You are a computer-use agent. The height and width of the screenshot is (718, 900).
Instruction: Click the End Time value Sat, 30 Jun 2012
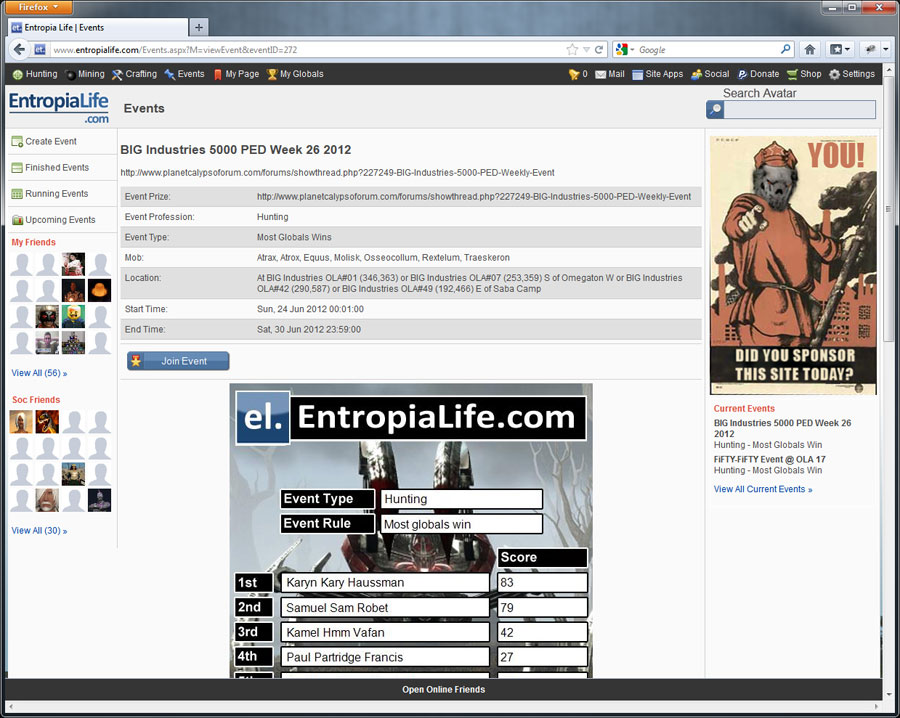309,329
